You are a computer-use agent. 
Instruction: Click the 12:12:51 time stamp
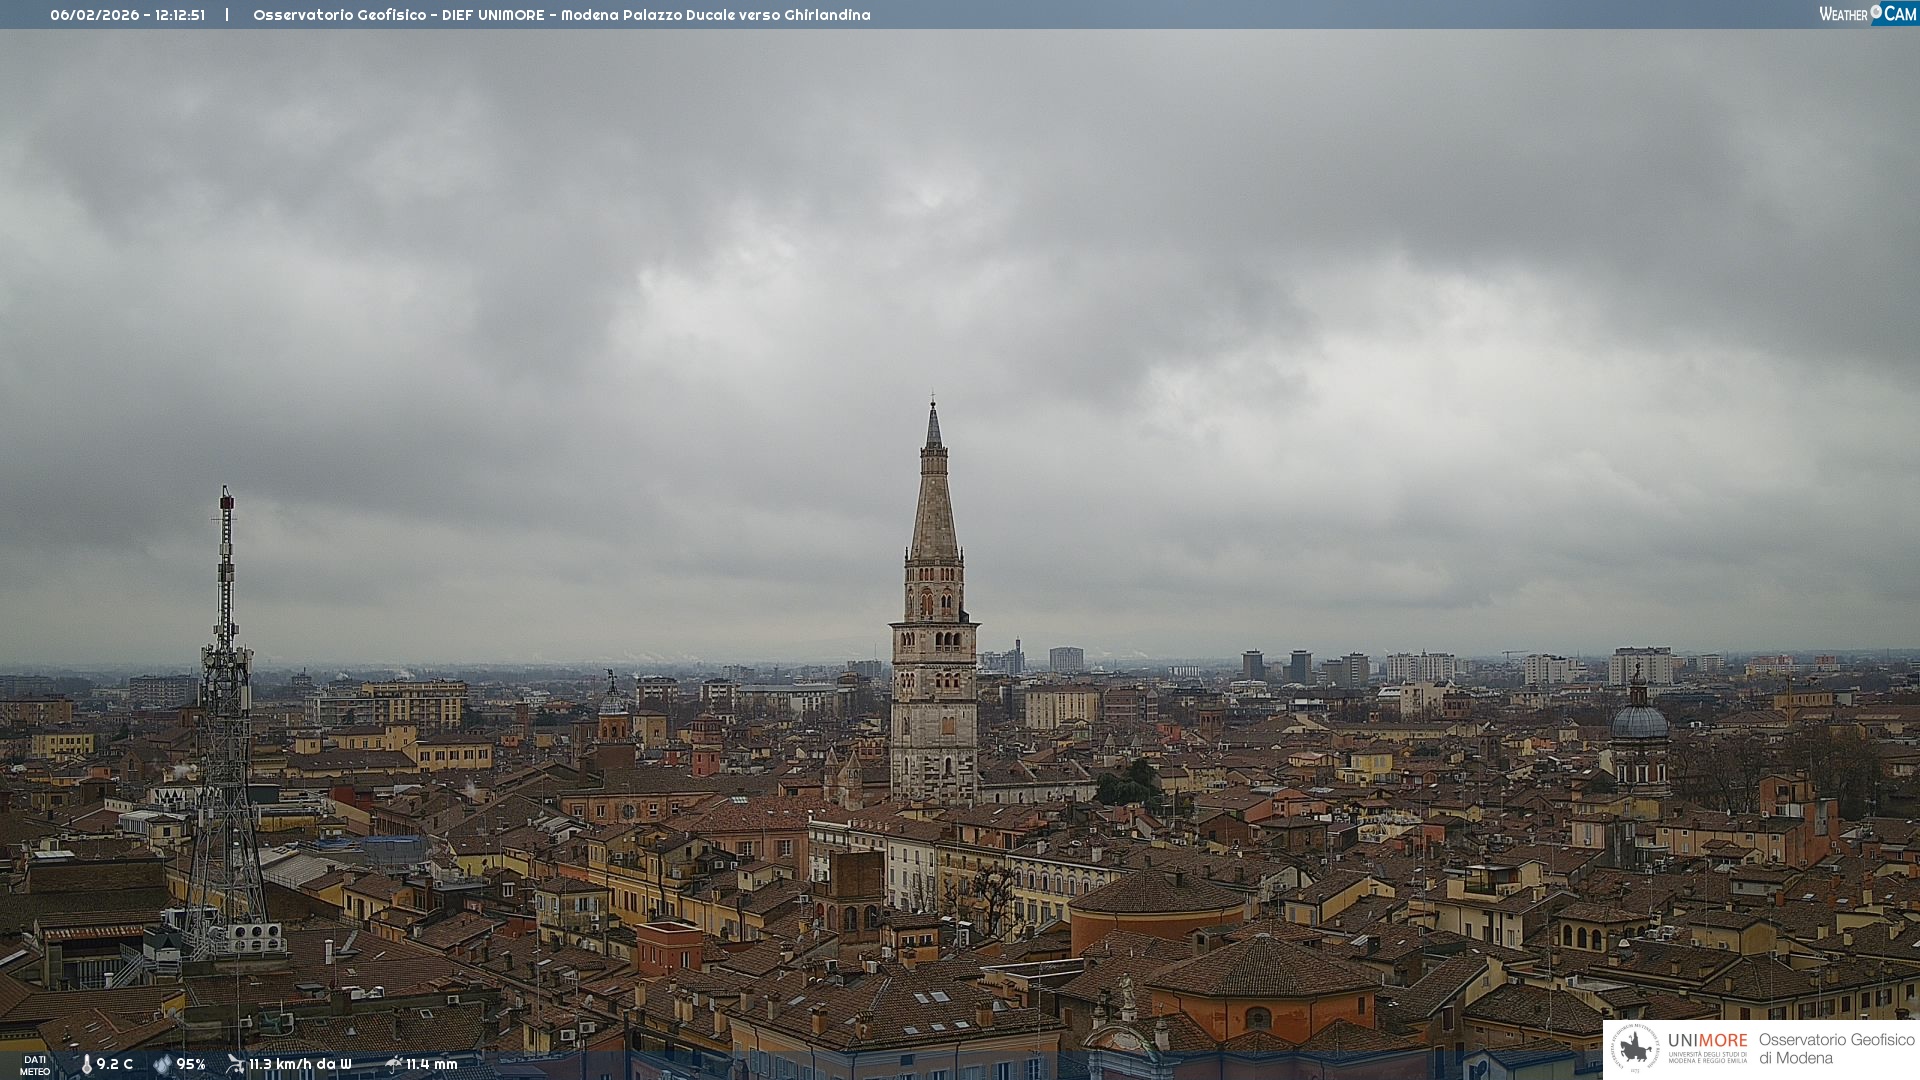coord(180,15)
